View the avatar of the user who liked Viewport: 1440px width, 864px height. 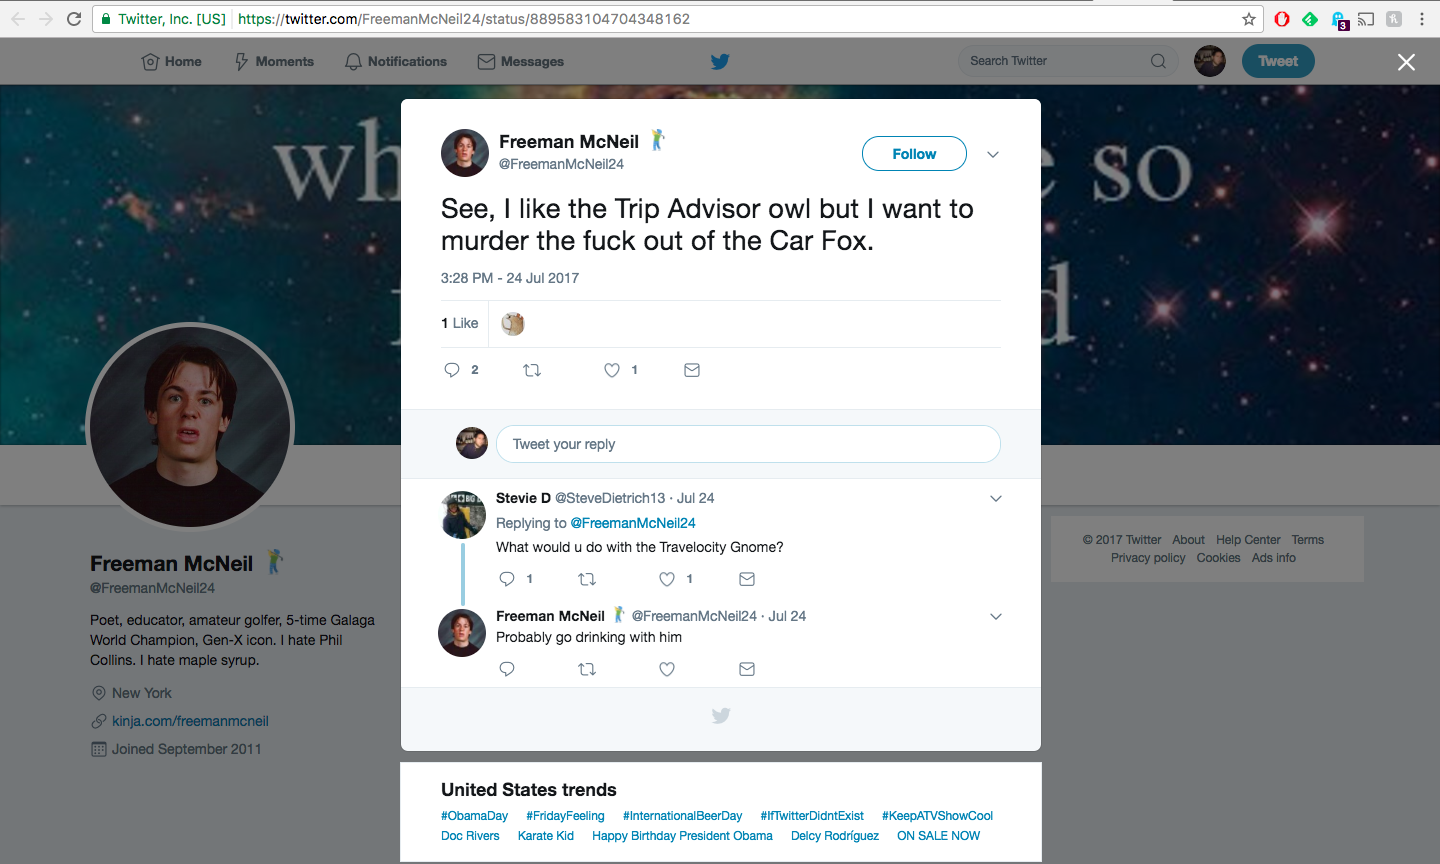point(513,323)
